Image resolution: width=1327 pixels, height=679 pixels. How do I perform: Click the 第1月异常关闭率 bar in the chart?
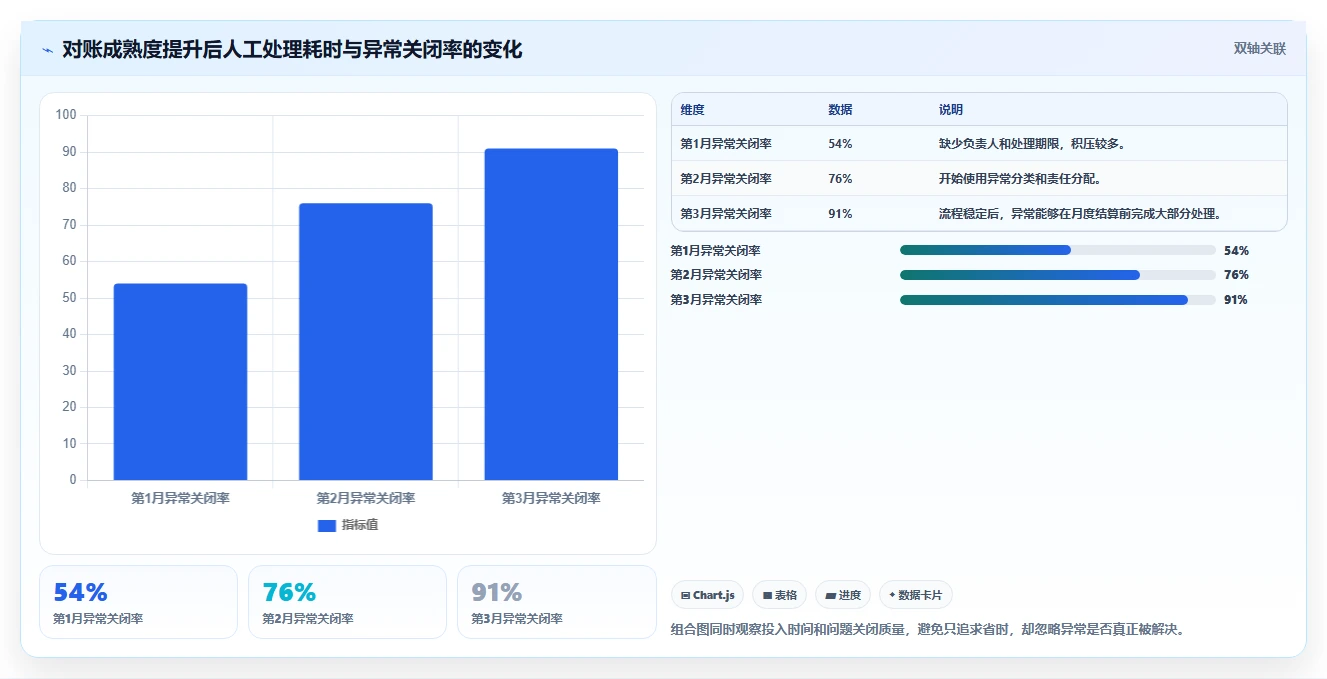tap(180, 382)
